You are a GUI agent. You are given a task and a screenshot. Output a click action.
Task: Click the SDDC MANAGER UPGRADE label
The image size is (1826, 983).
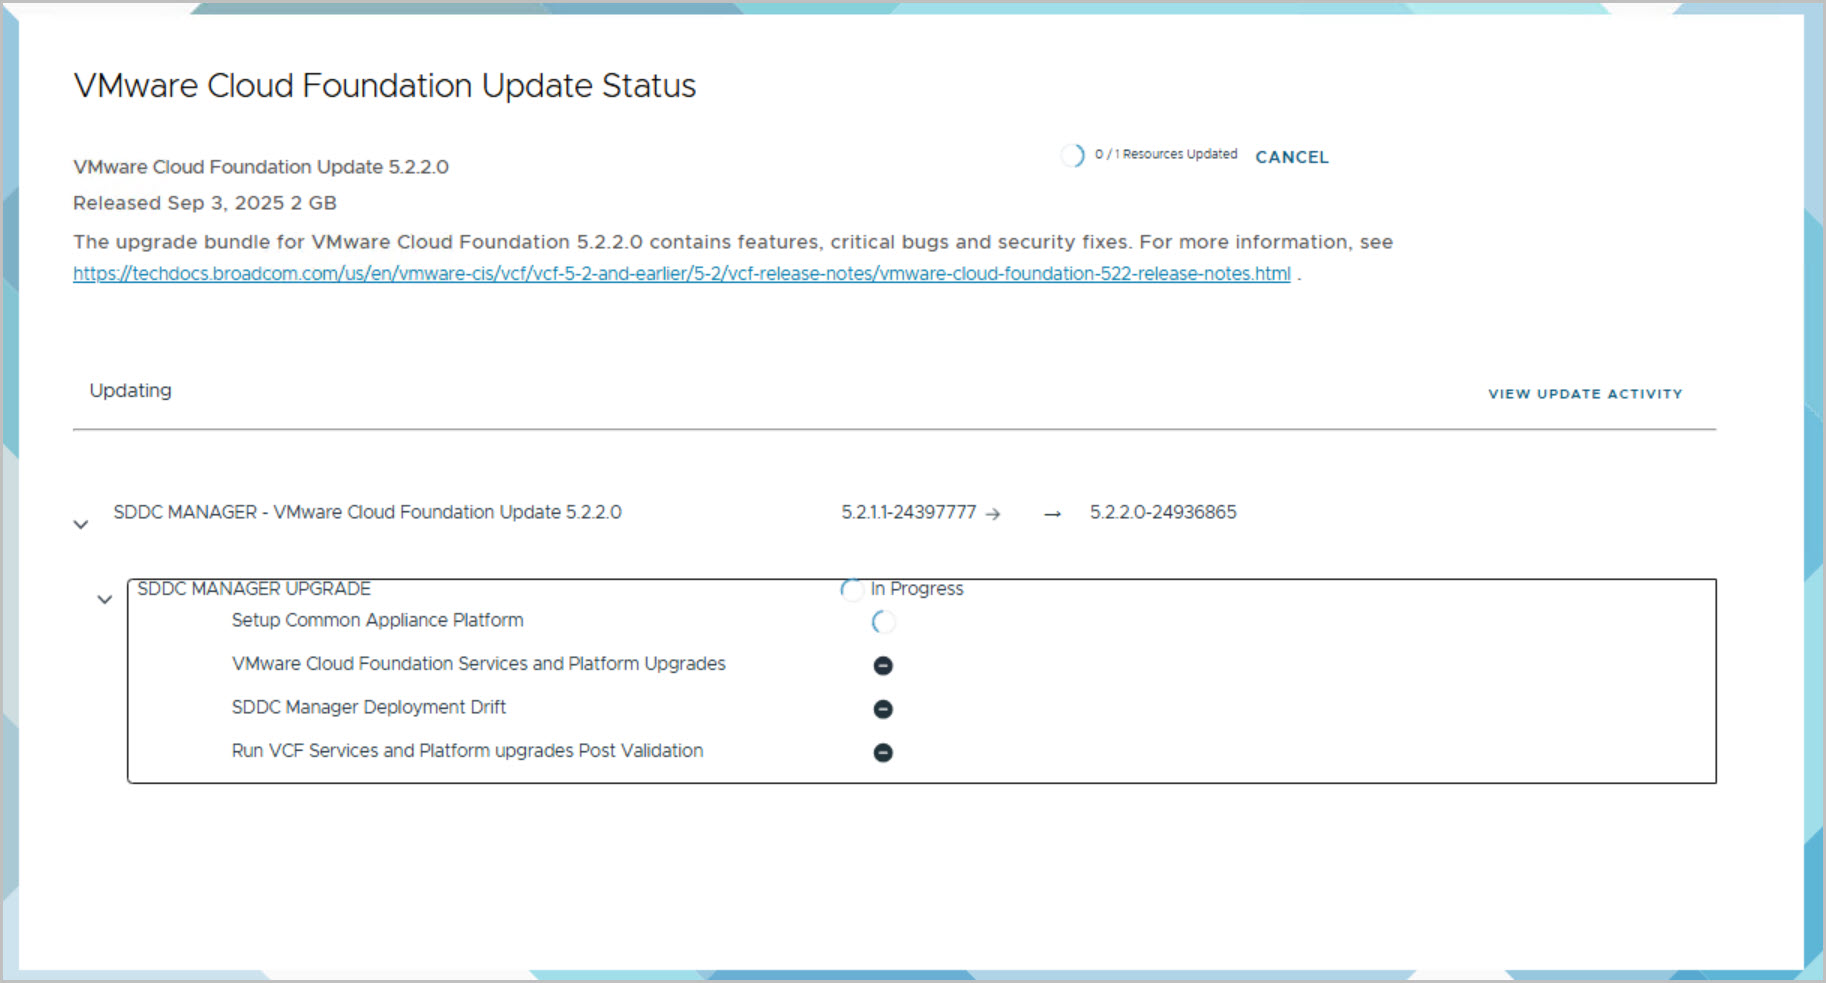[x=254, y=589]
